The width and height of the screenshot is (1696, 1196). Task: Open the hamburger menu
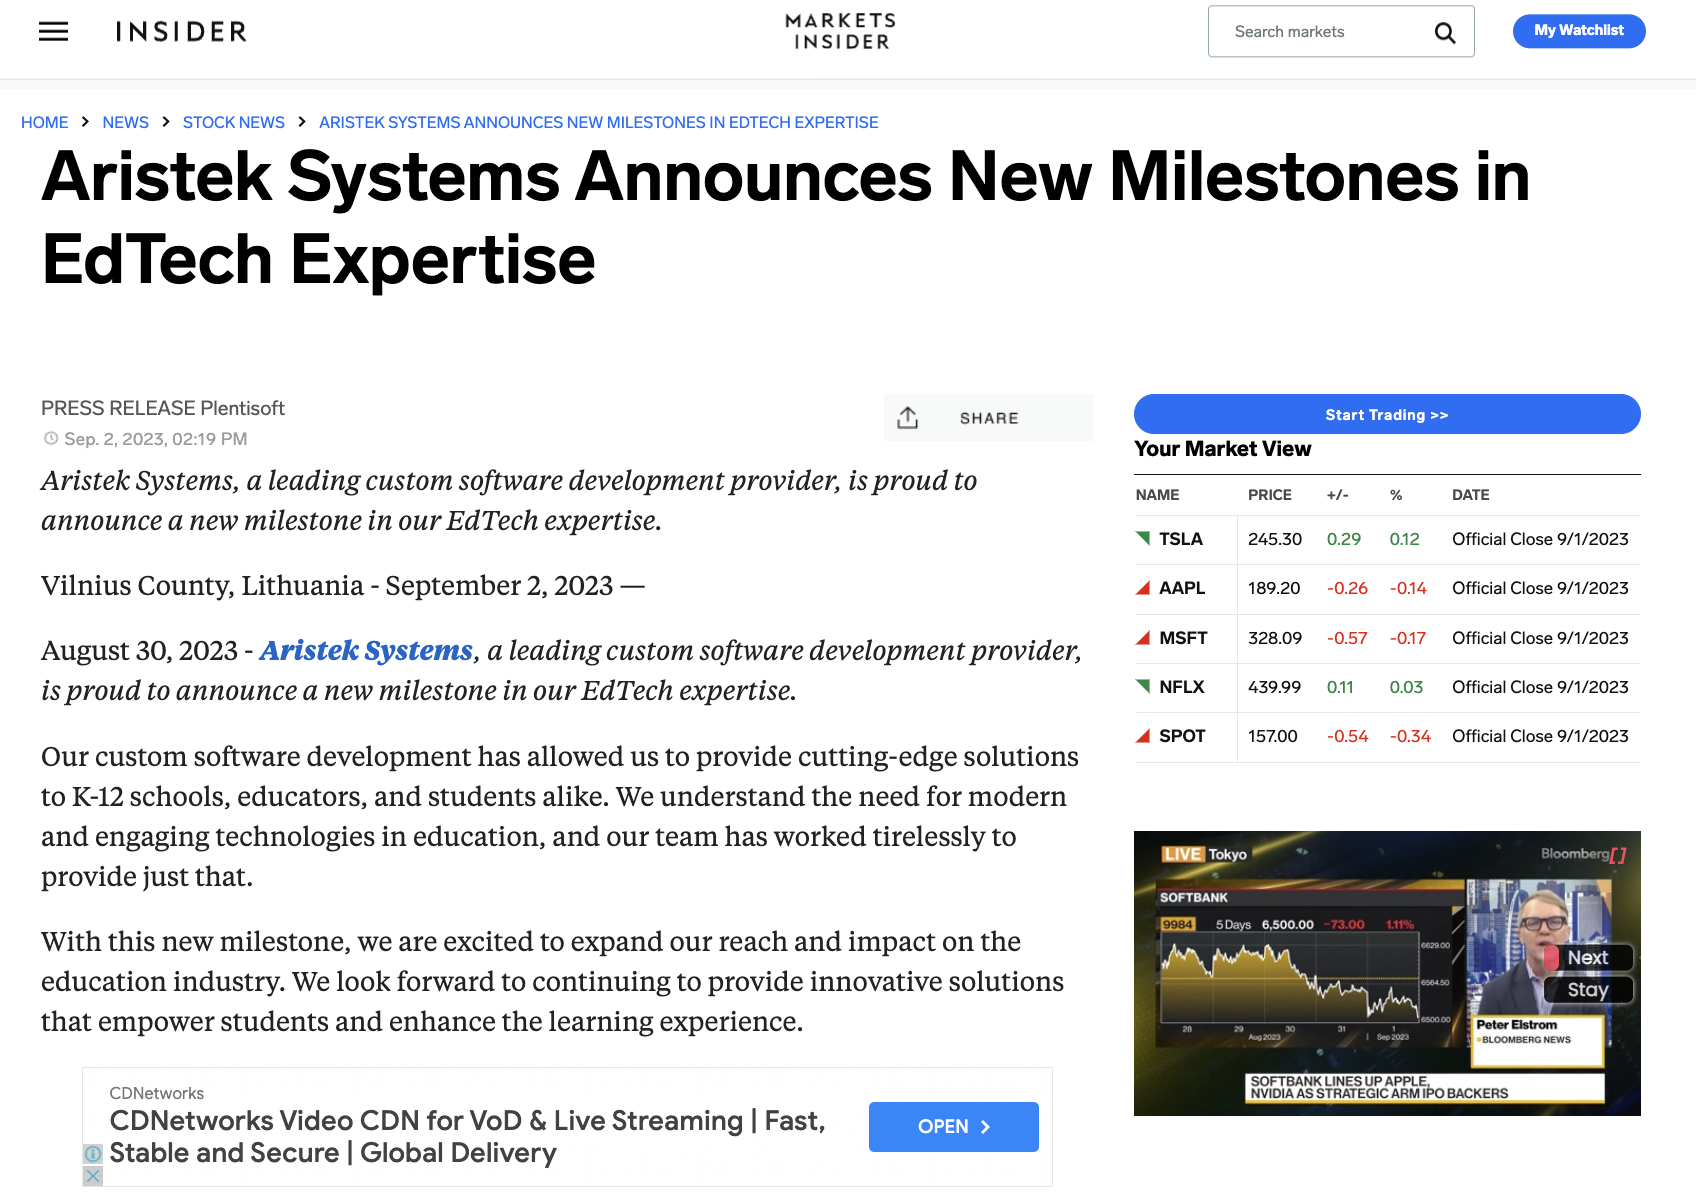click(x=53, y=32)
